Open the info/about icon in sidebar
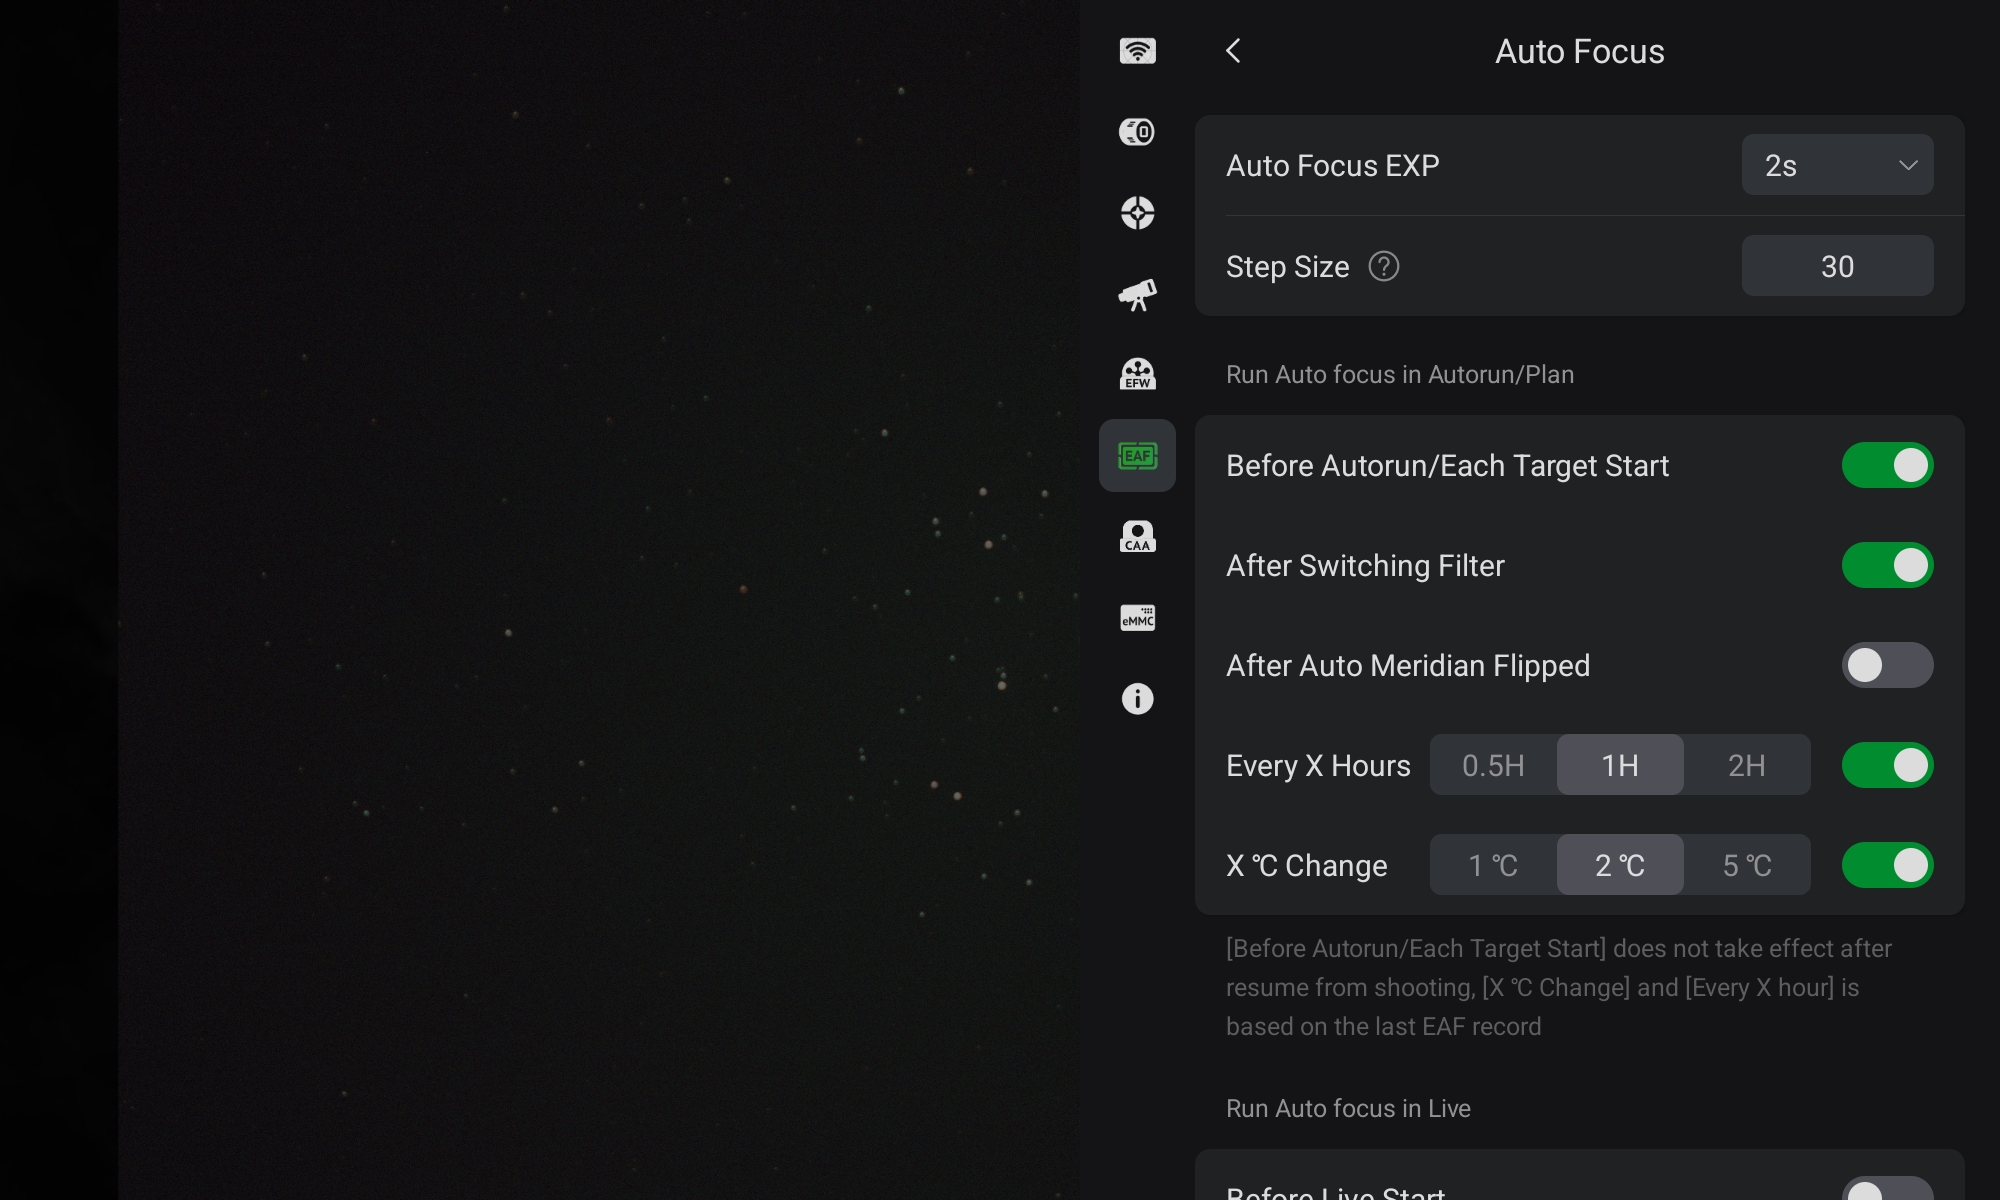 [1137, 699]
